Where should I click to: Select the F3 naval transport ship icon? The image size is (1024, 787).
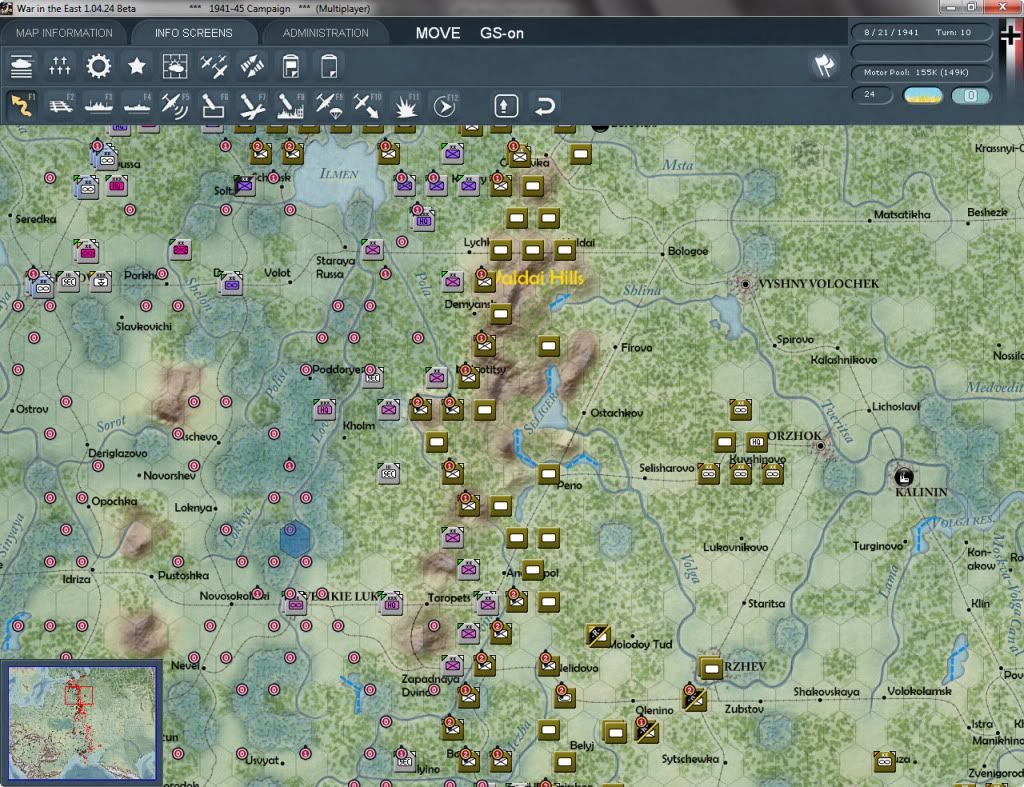click(99, 106)
